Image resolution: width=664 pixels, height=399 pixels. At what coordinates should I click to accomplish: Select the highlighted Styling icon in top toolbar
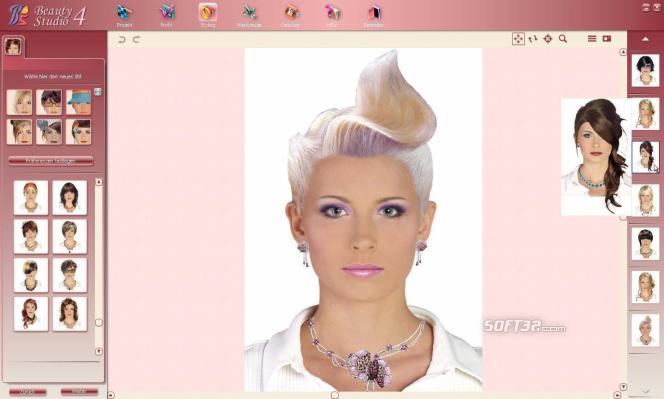tap(208, 15)
